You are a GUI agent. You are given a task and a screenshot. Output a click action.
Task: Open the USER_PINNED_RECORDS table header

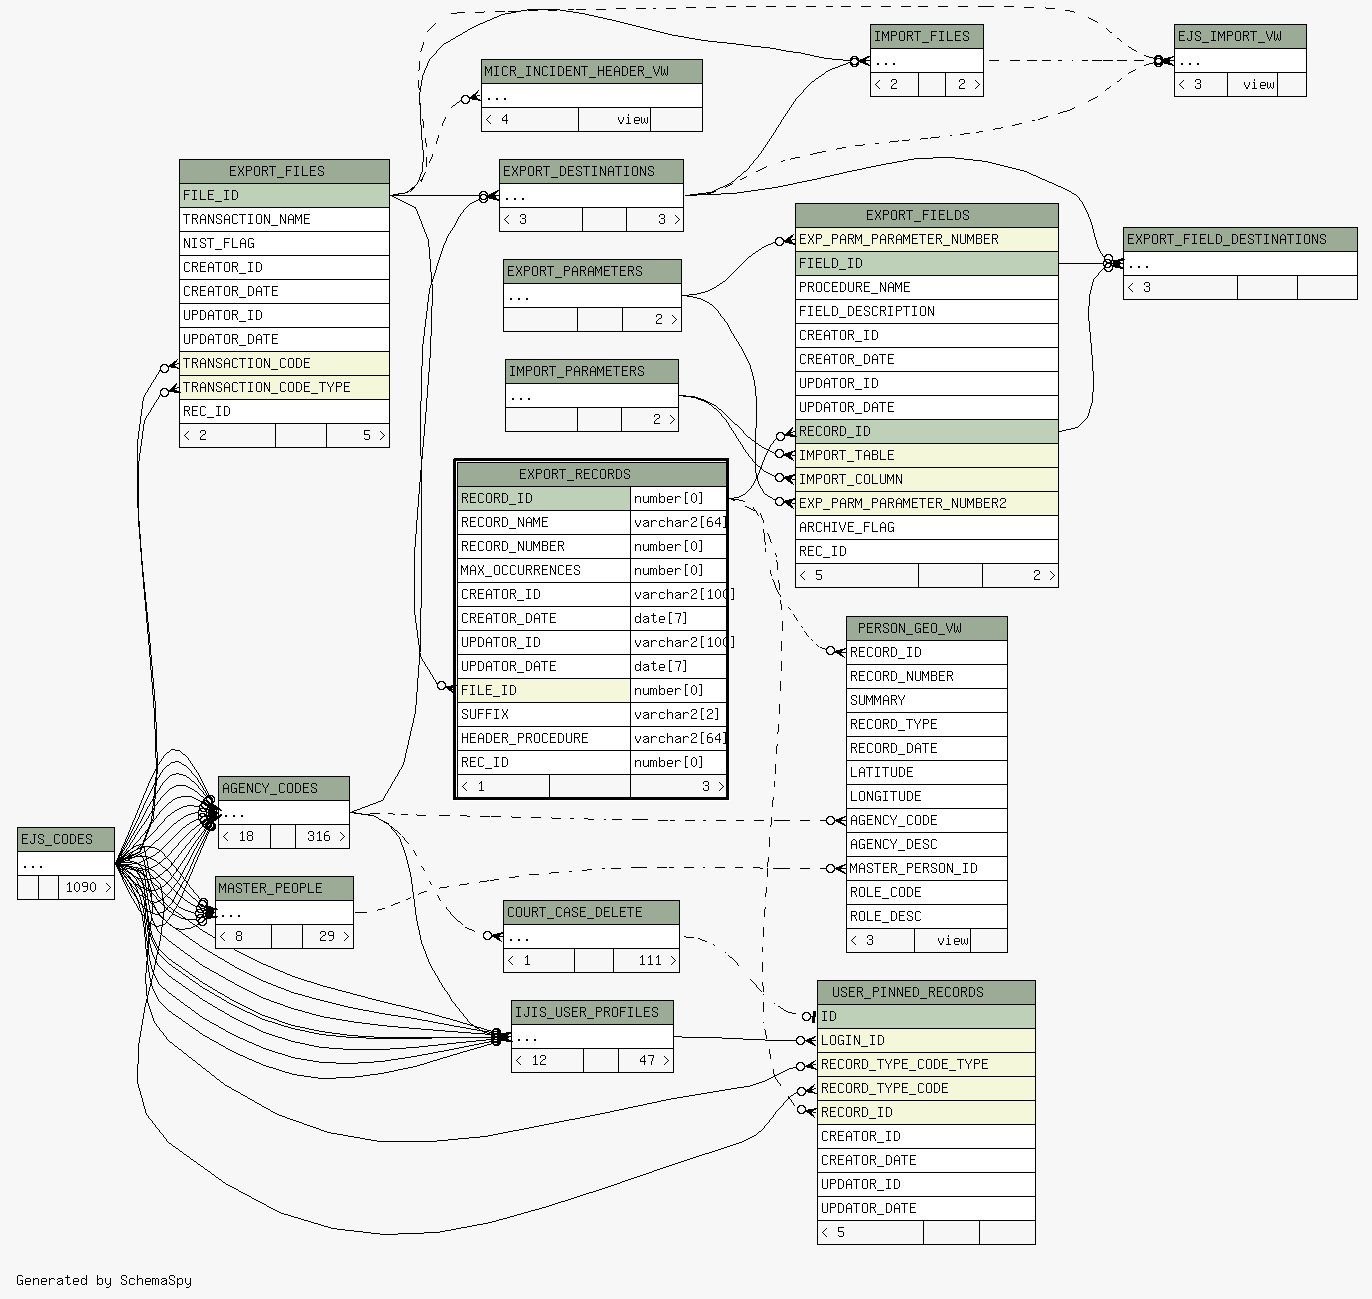click(x=926, y=992)
